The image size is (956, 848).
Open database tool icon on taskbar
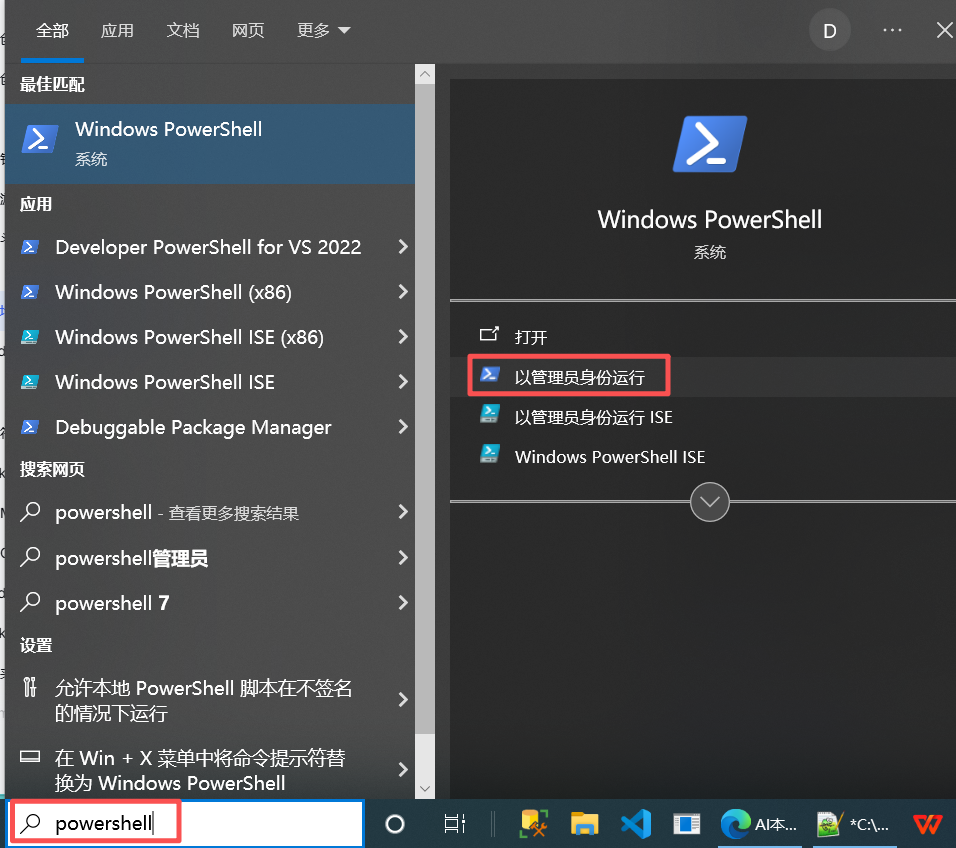pyautogui.click(x=533, y=824)
